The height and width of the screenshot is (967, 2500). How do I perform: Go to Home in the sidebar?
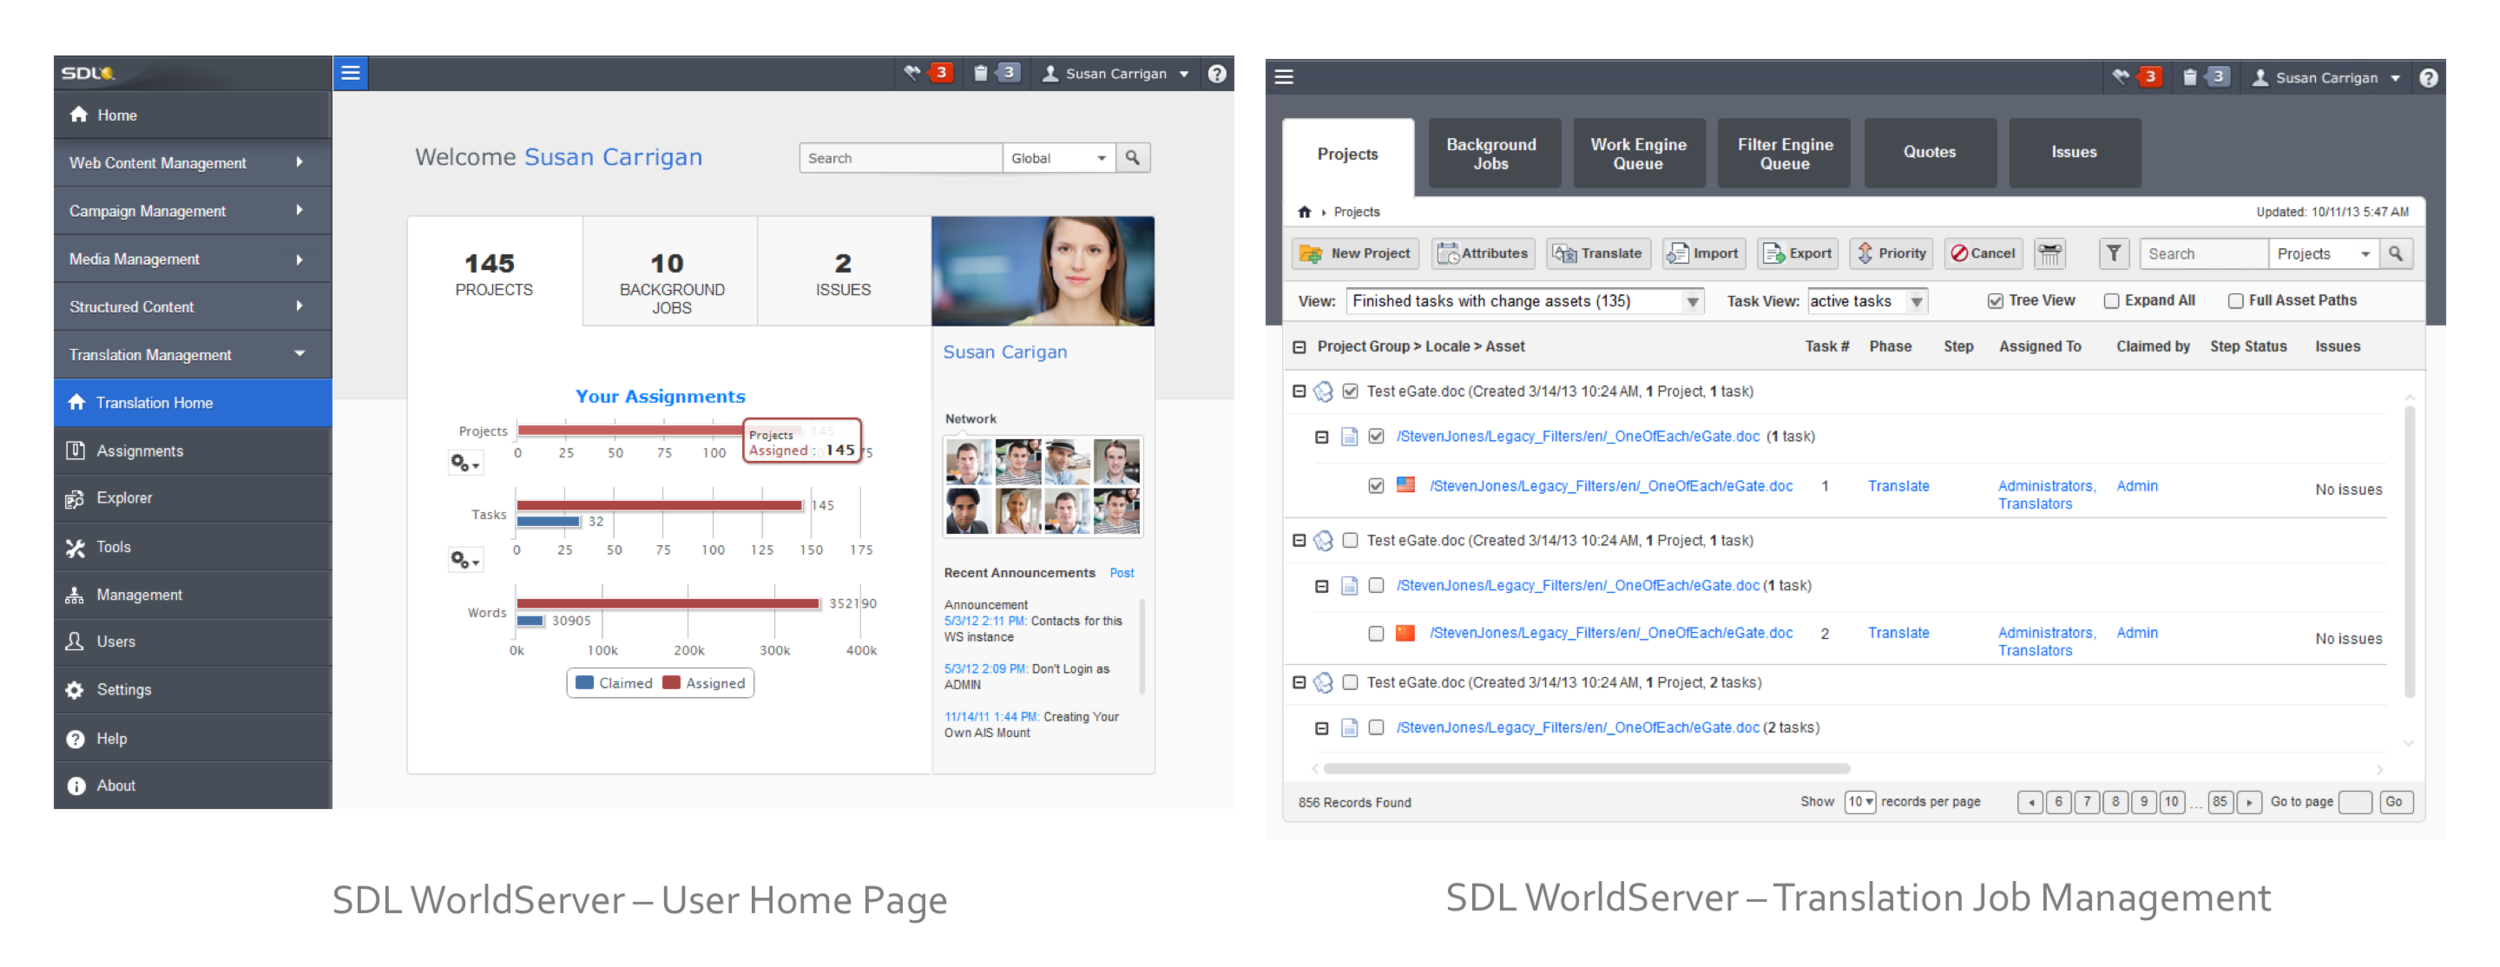pos(193,115)
